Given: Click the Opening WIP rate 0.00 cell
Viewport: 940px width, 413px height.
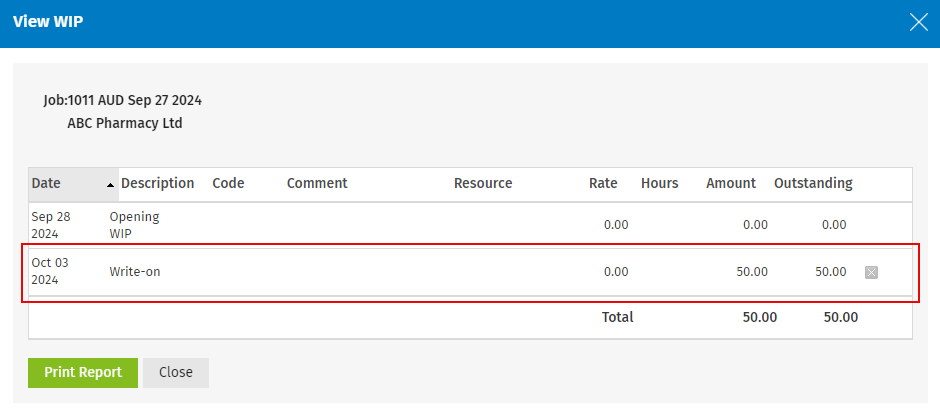Looking at the screenshot, I should tap(616, 225).
